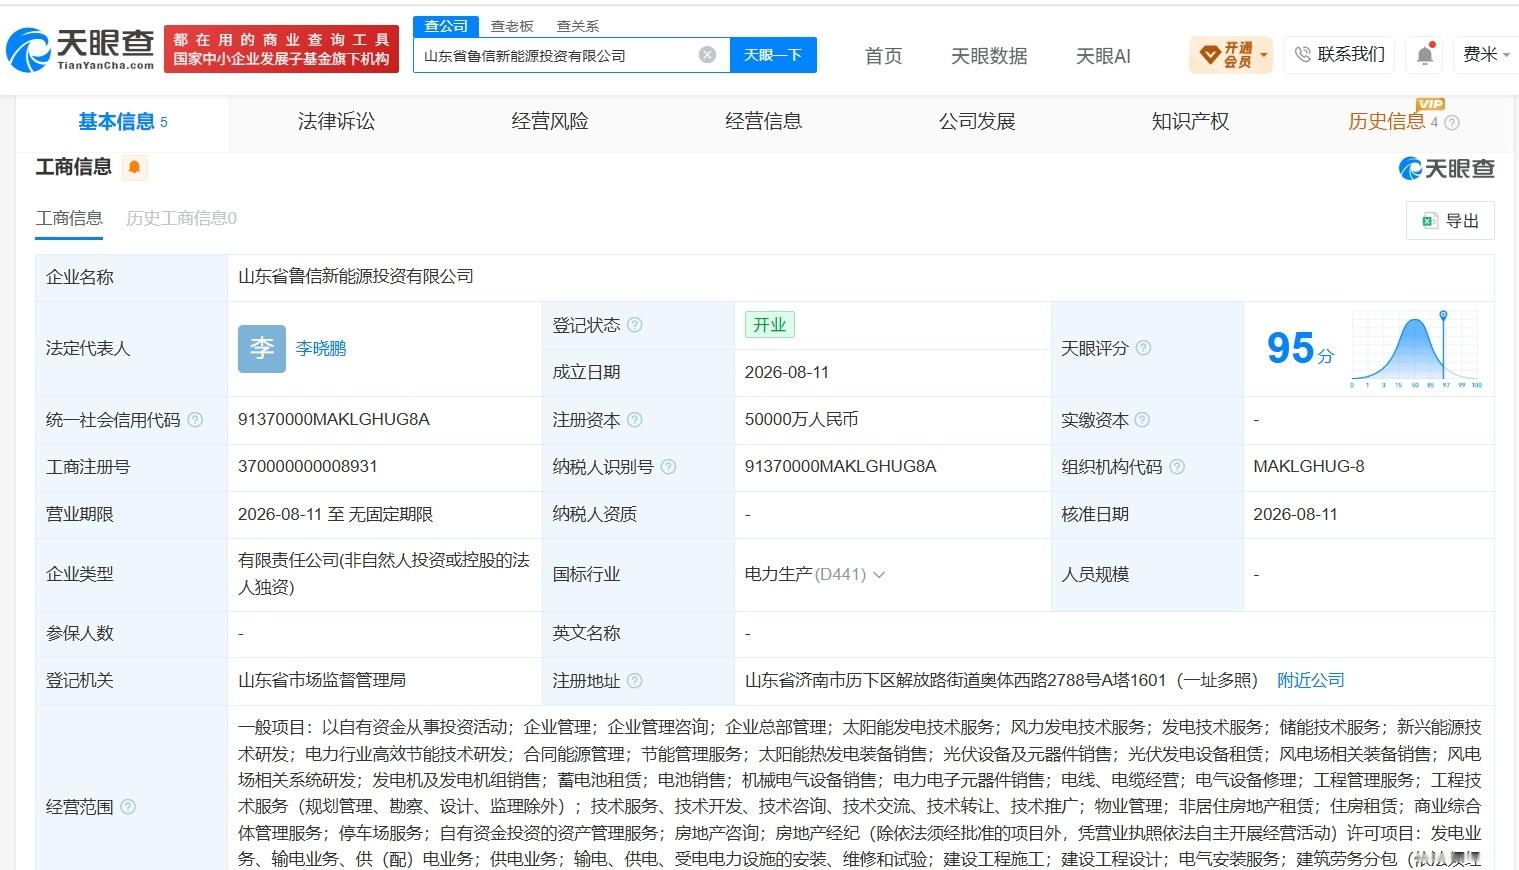Open help icon next to 经营范围
The image size is (1519, 870).
[128, 807]
